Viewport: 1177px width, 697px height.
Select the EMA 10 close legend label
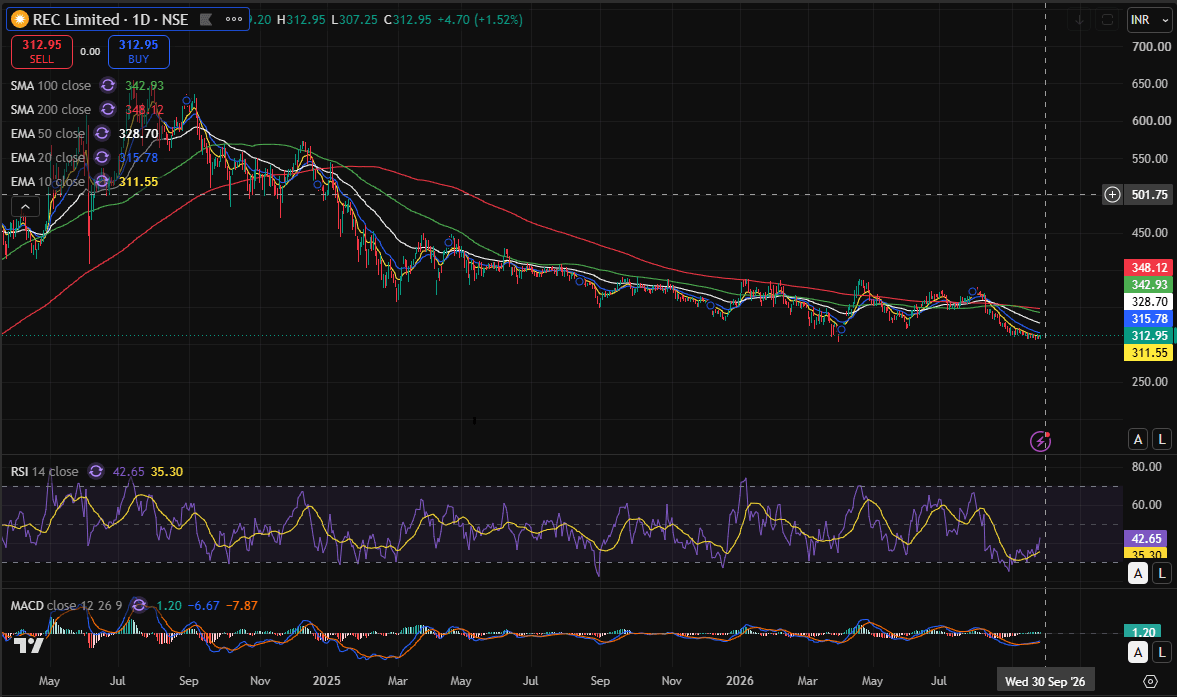47,182
